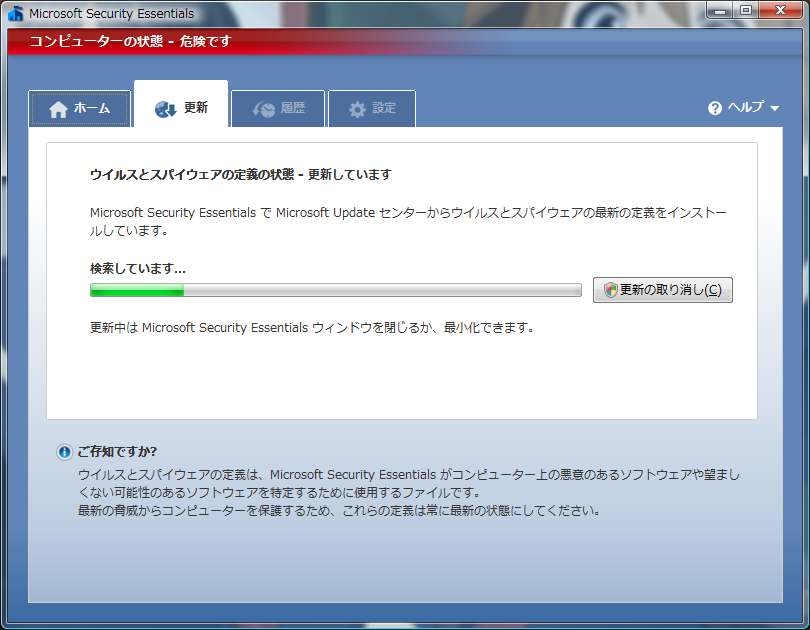The height and width of the screenshot is (630, 810).
Task: Click the shield icon on cancel button
Action: point(611,290)
